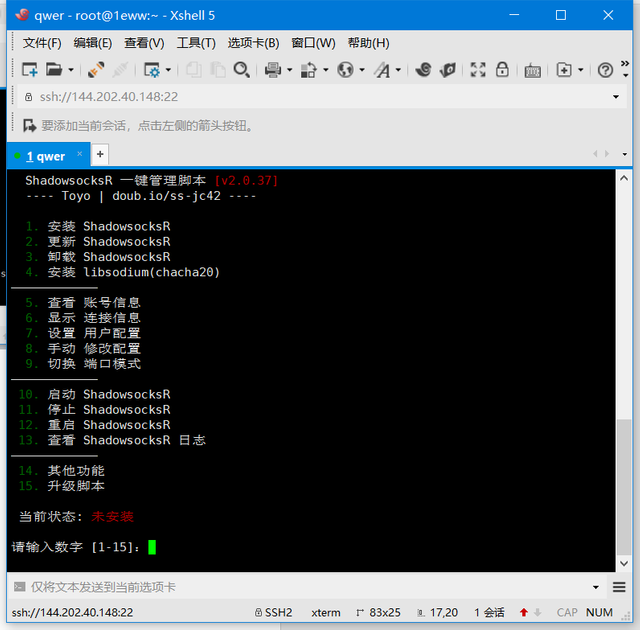Image resolution: width=640 pixels, height=630 pixels.
Task: Click the Paste toolbar icon
Action: [218, 70]
